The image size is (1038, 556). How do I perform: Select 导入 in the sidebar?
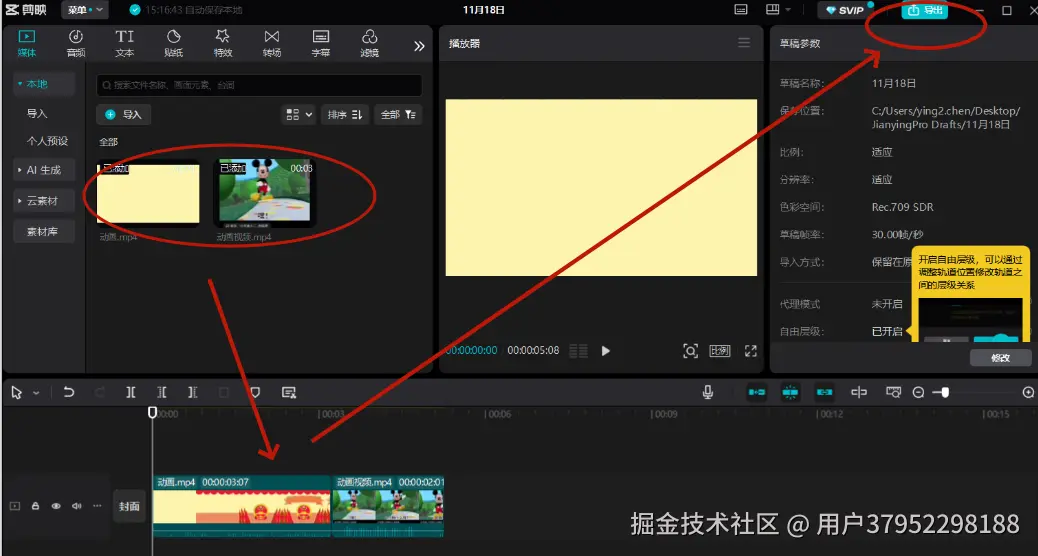pos(37,114)
